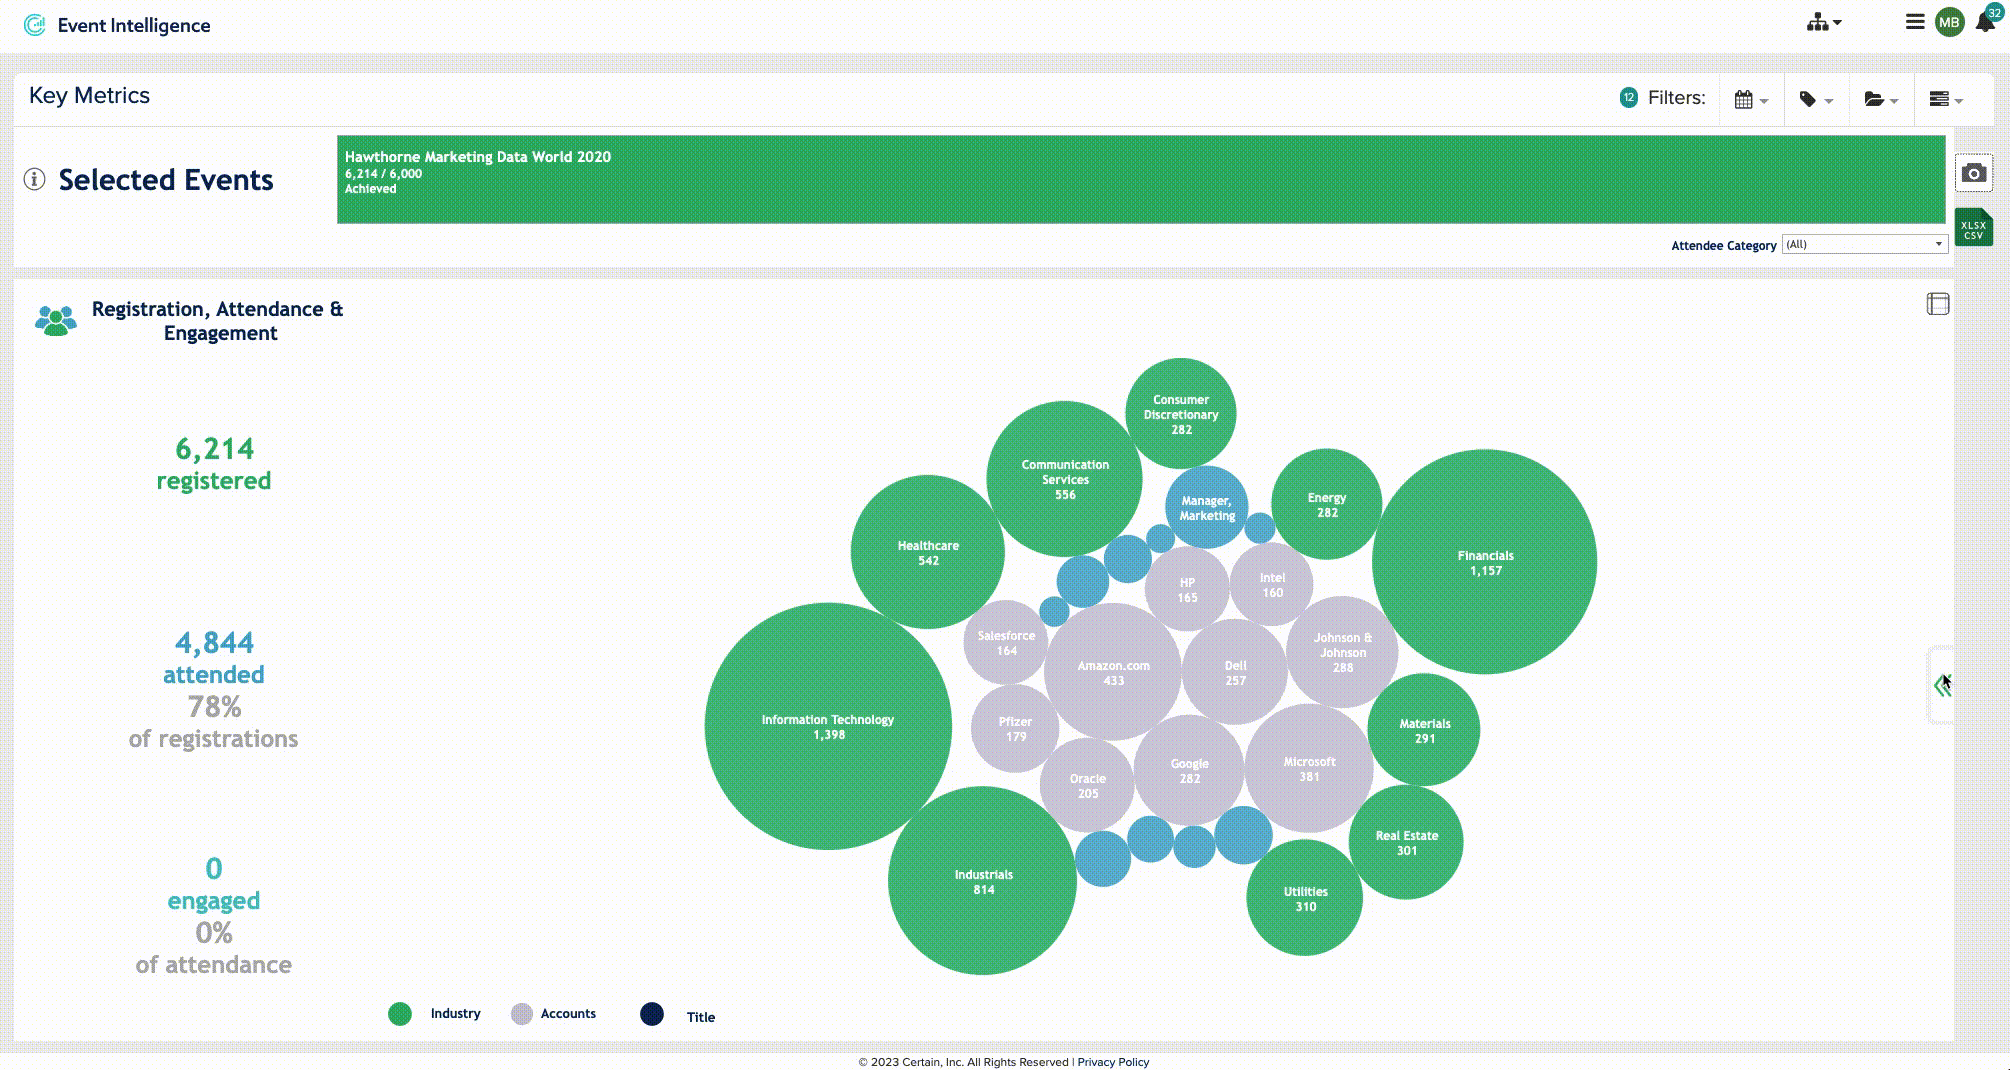
Task: Select the HP 165 bubble
Action: (1187, 589)
